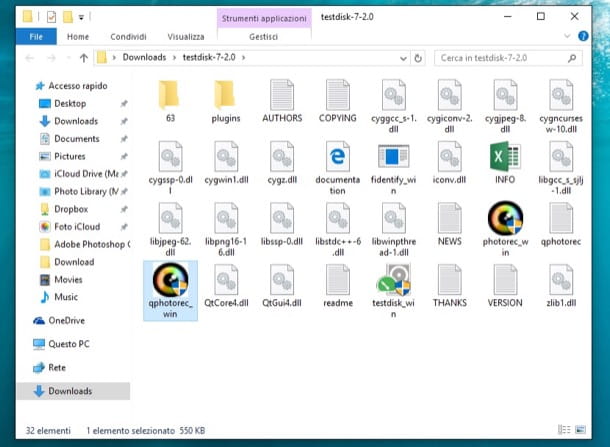Viewport: 610px width, 447px height.
Task: Select cygssp-0.dll file
Action: tap(170, 168)
